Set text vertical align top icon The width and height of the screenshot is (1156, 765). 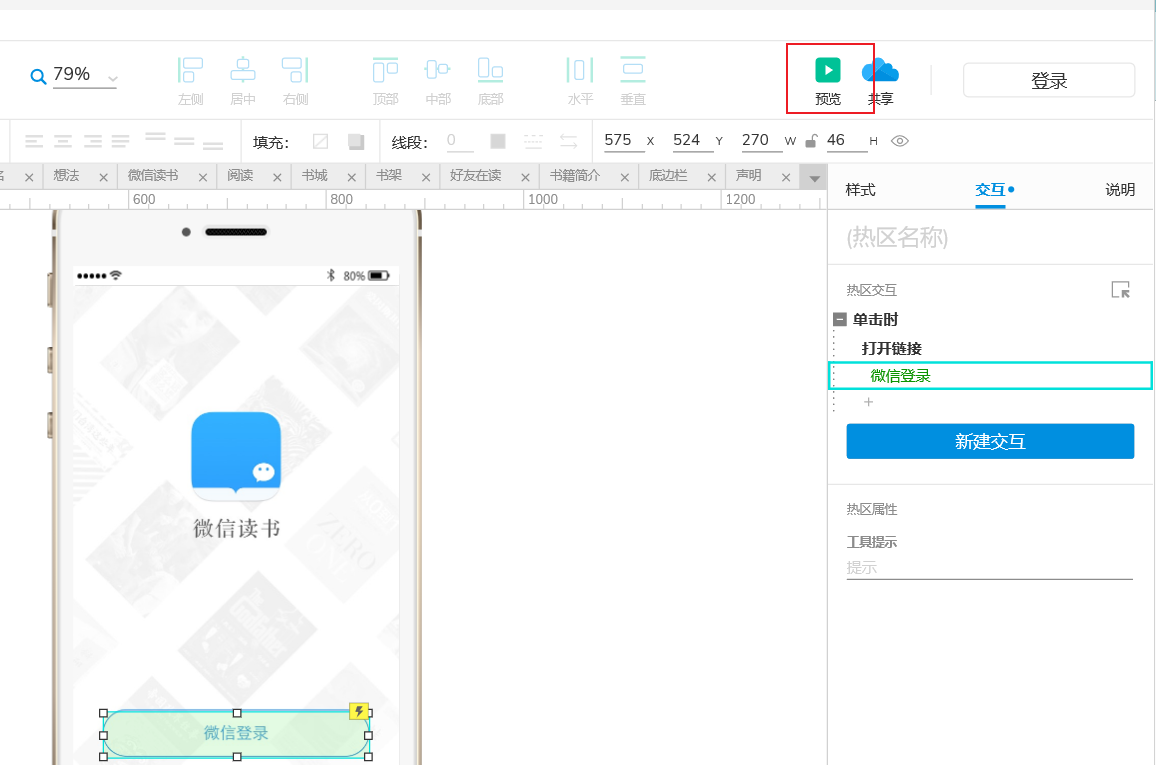(x=156, y=137)
